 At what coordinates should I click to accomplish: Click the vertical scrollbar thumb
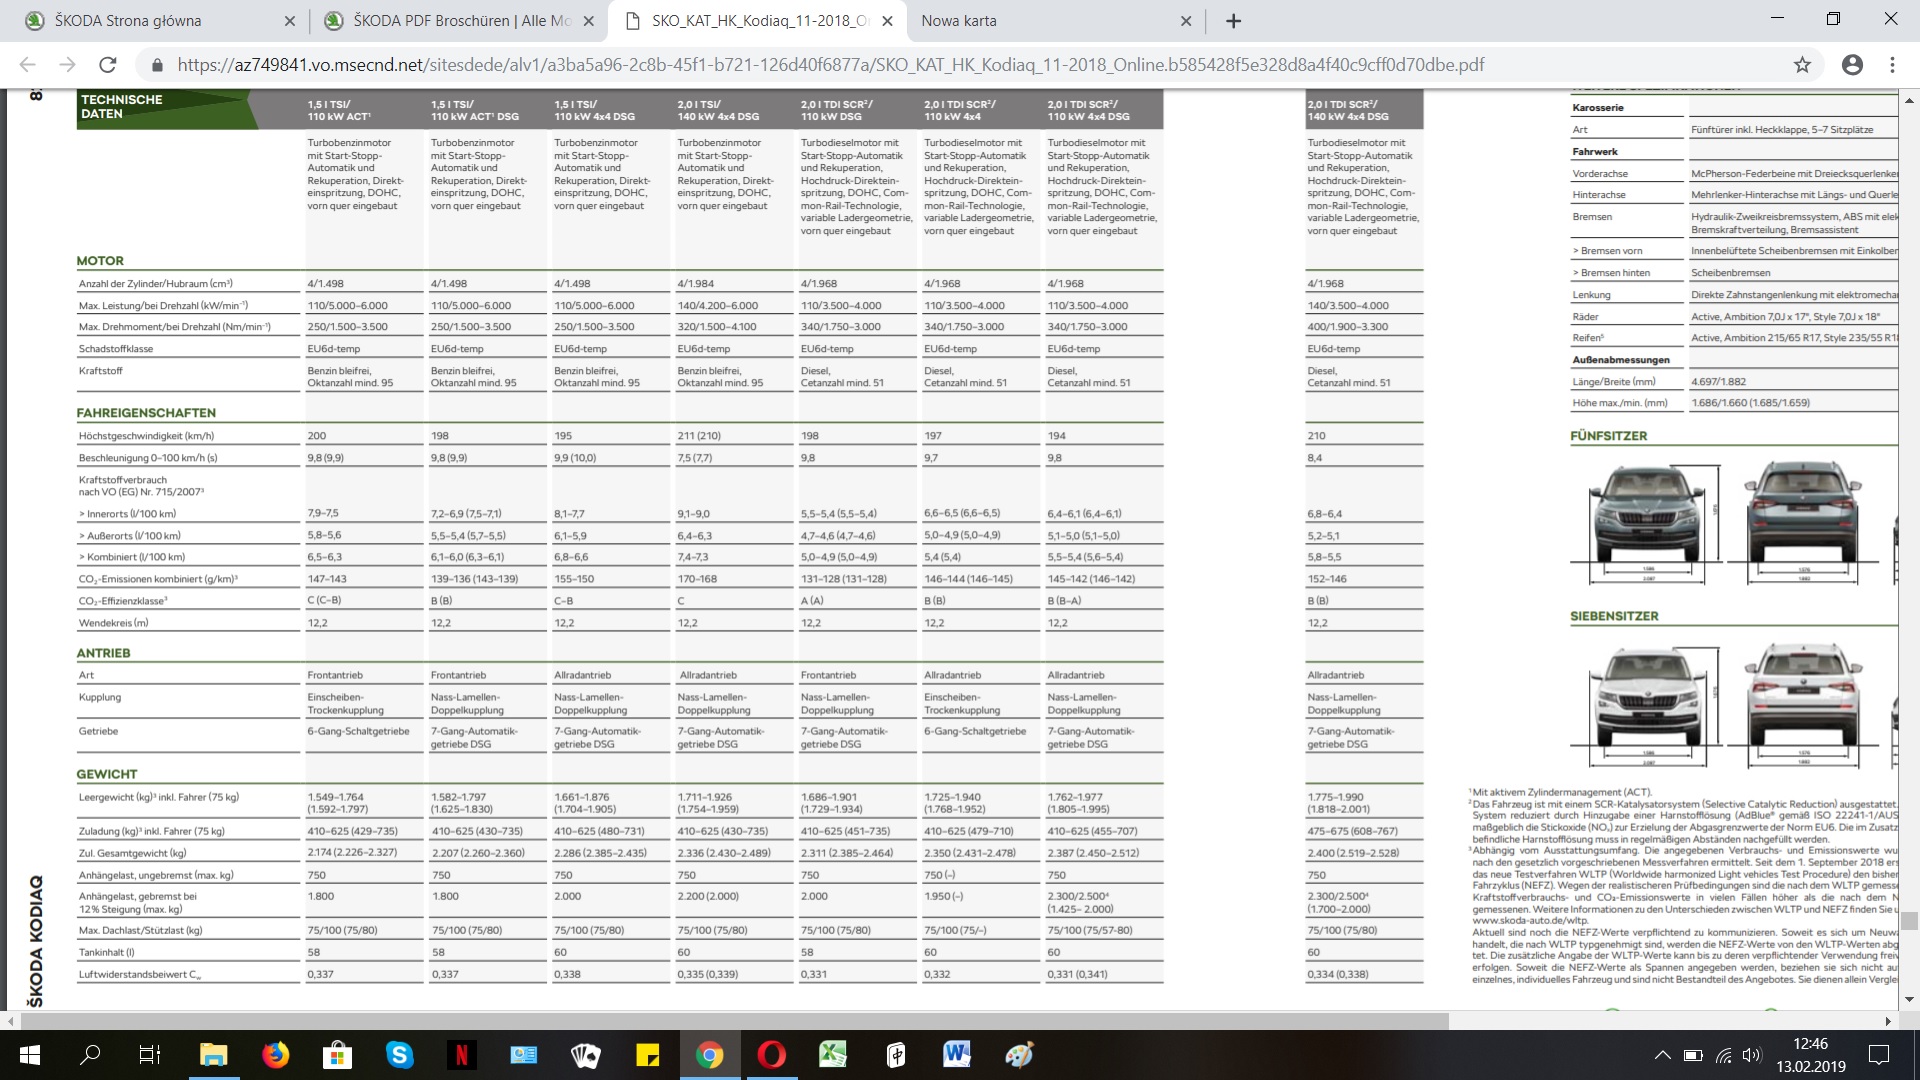(x=1909, y=921)
